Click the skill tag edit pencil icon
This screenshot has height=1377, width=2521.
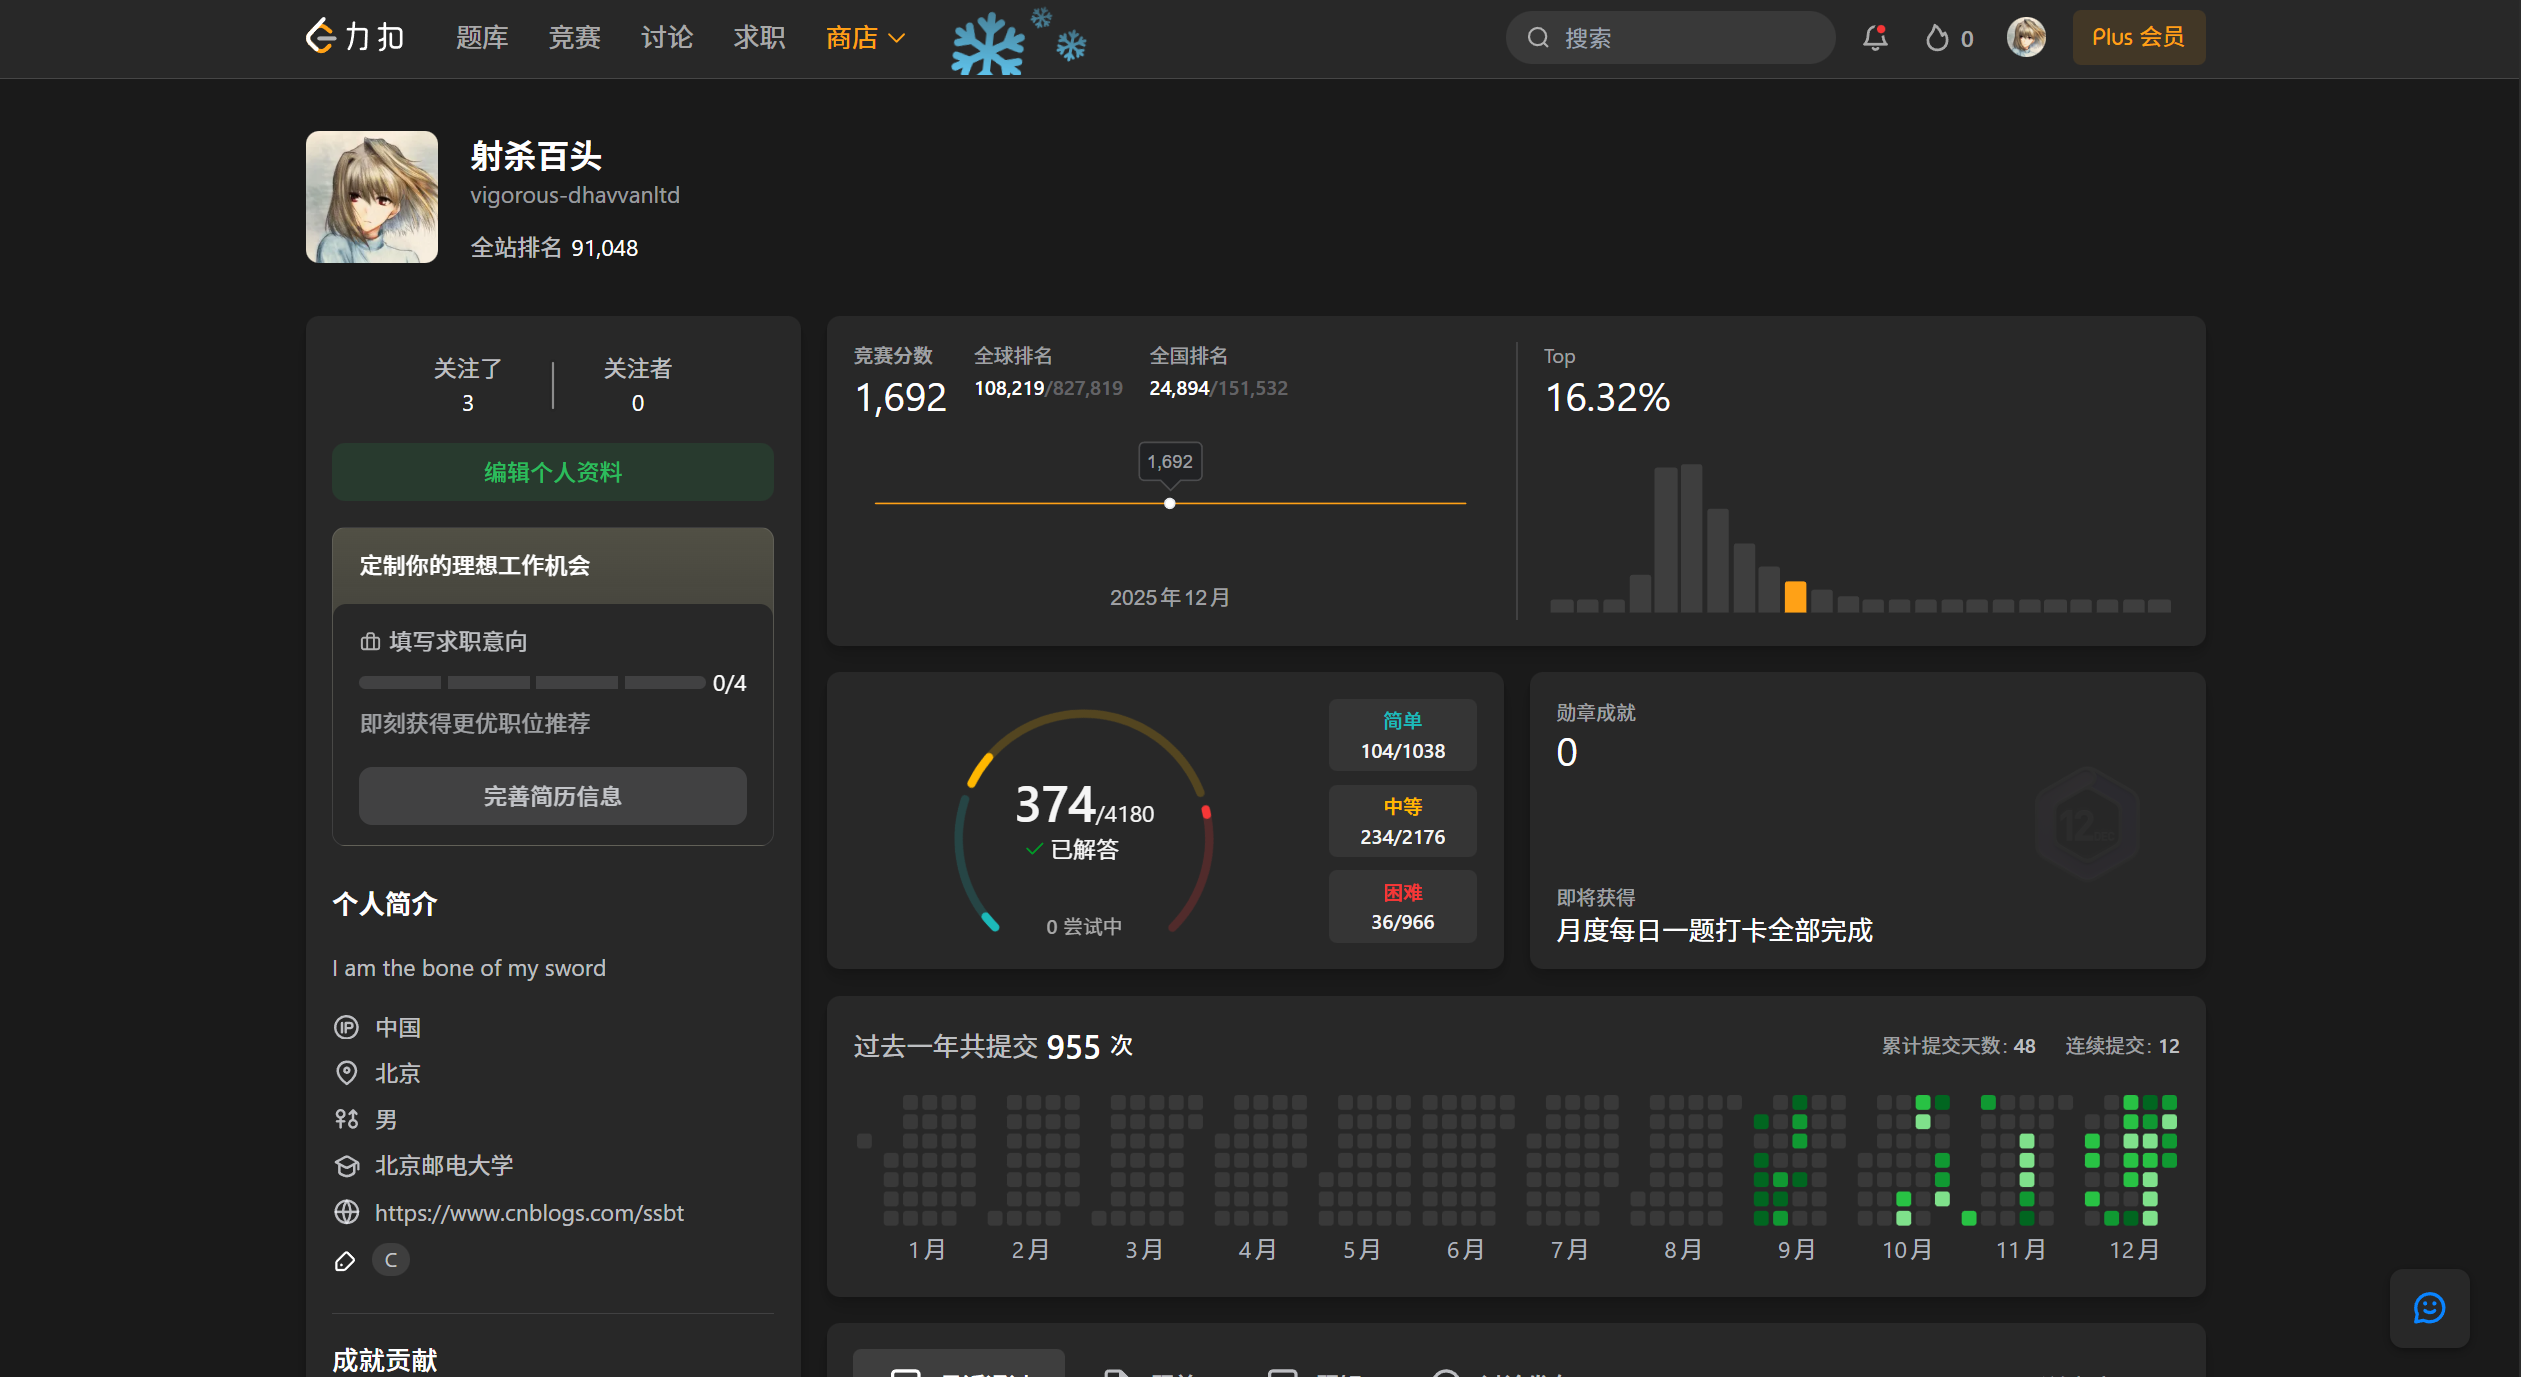tap(345, 1261)
